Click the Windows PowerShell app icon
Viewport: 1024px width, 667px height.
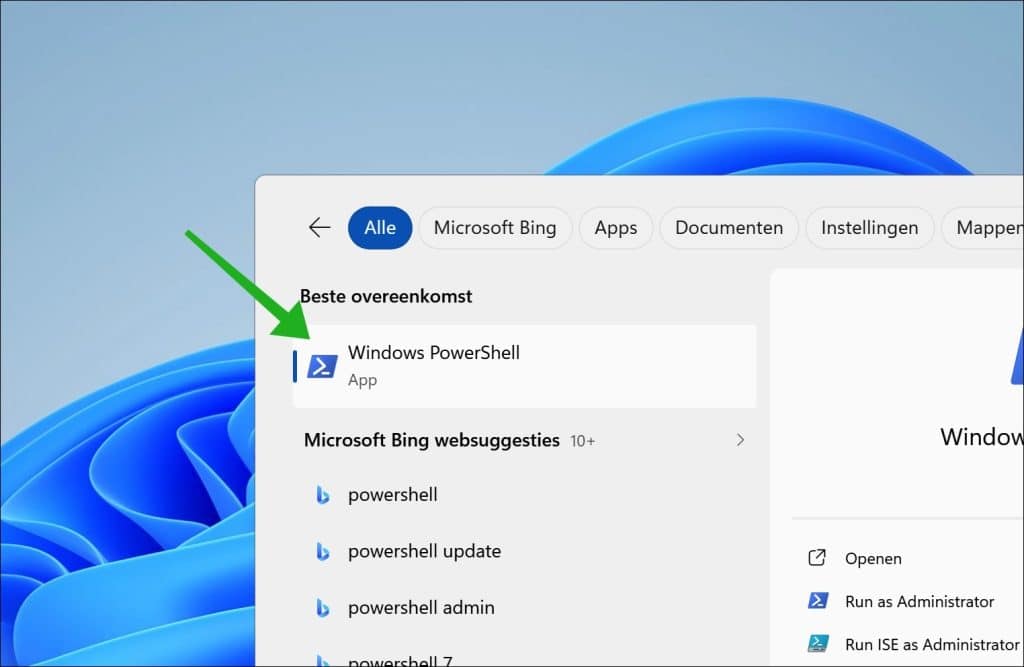[323, 366]
